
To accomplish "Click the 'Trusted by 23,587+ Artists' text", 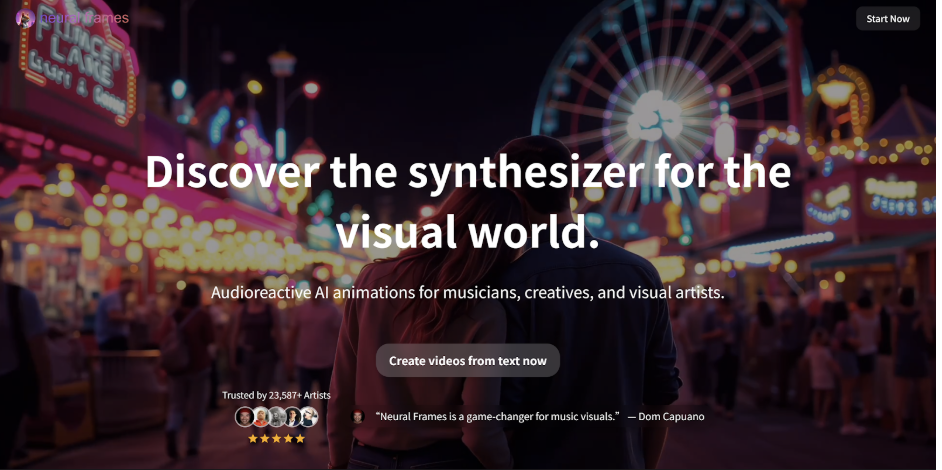I will (276, 395).
